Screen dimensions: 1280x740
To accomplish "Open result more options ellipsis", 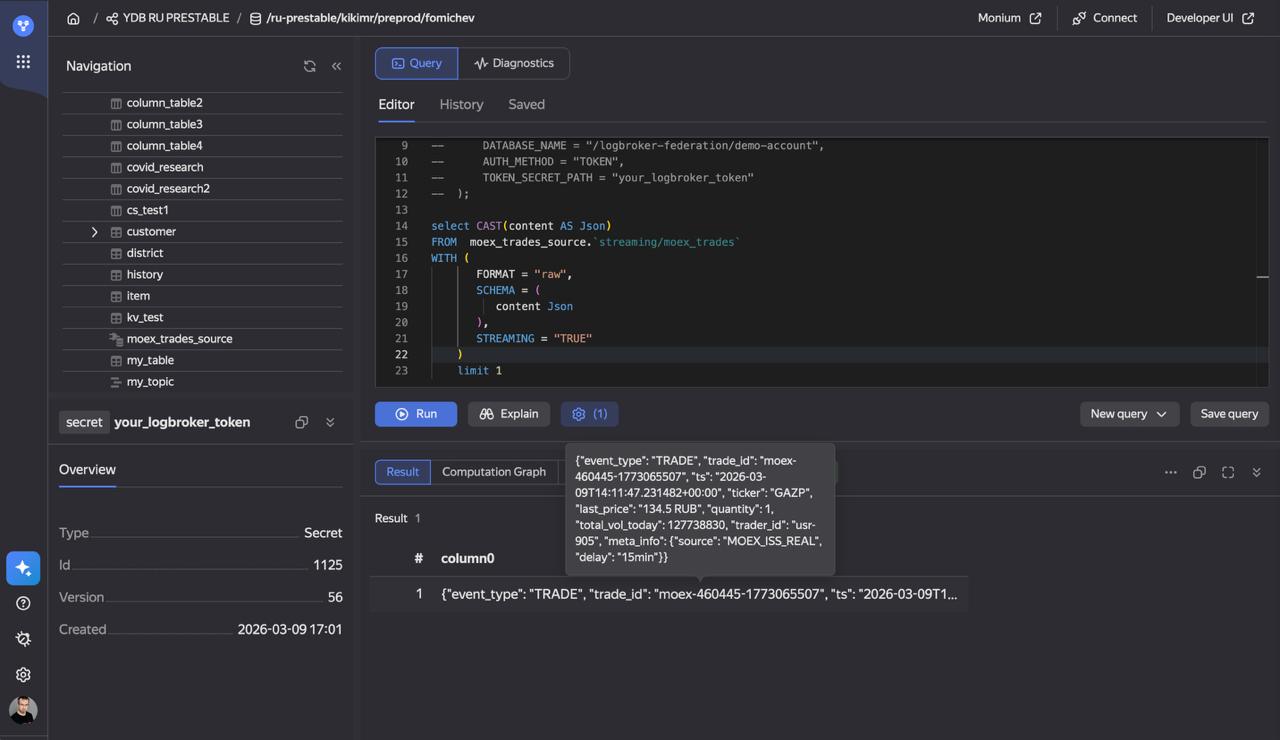I will [x=1171, y=472].
